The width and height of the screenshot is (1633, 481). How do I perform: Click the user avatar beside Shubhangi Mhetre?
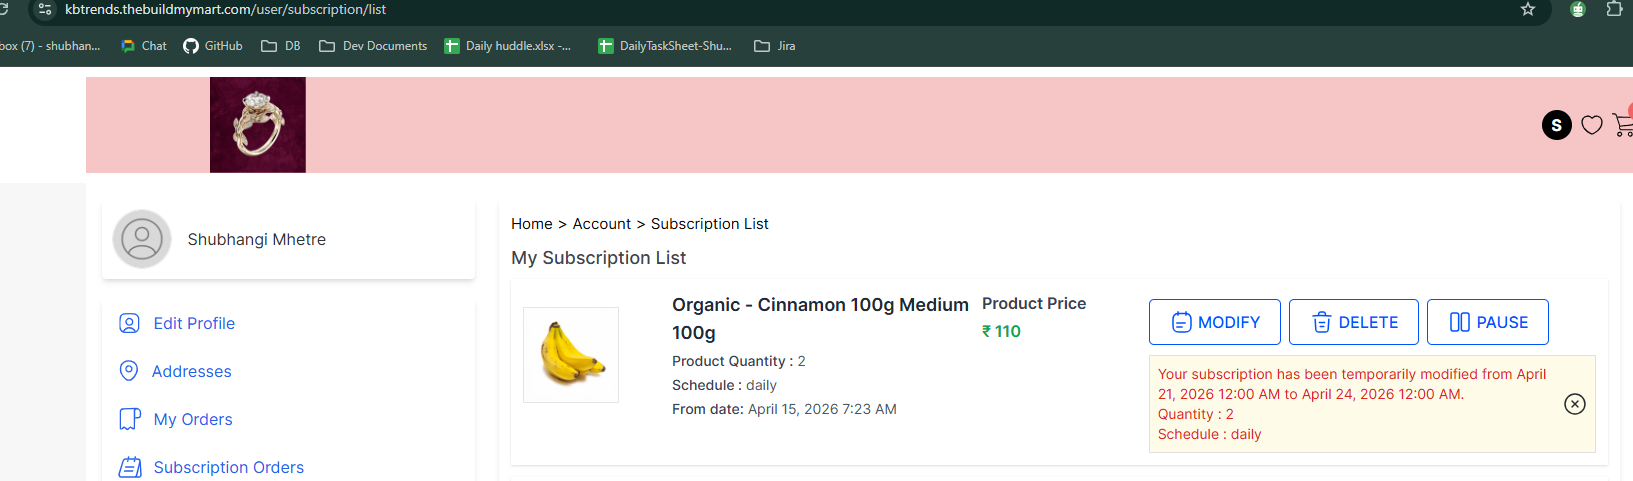coord(142,239)
